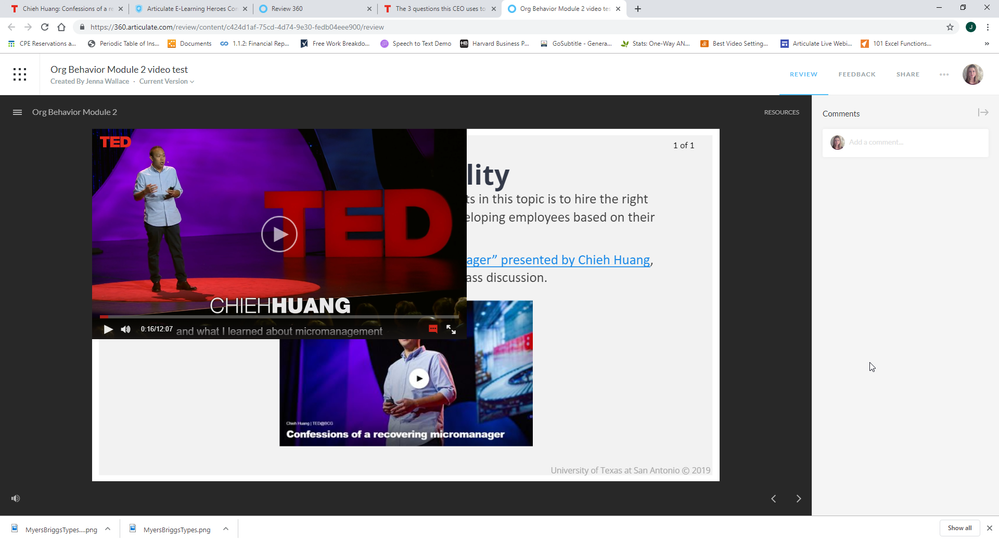
Task: Switch to the FEEDBACK tab
Action: [x=857, y=75]
